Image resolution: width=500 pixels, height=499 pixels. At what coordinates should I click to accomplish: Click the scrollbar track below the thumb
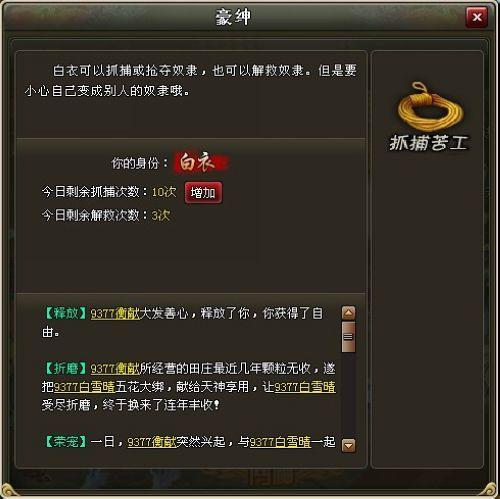pos(349,395)
